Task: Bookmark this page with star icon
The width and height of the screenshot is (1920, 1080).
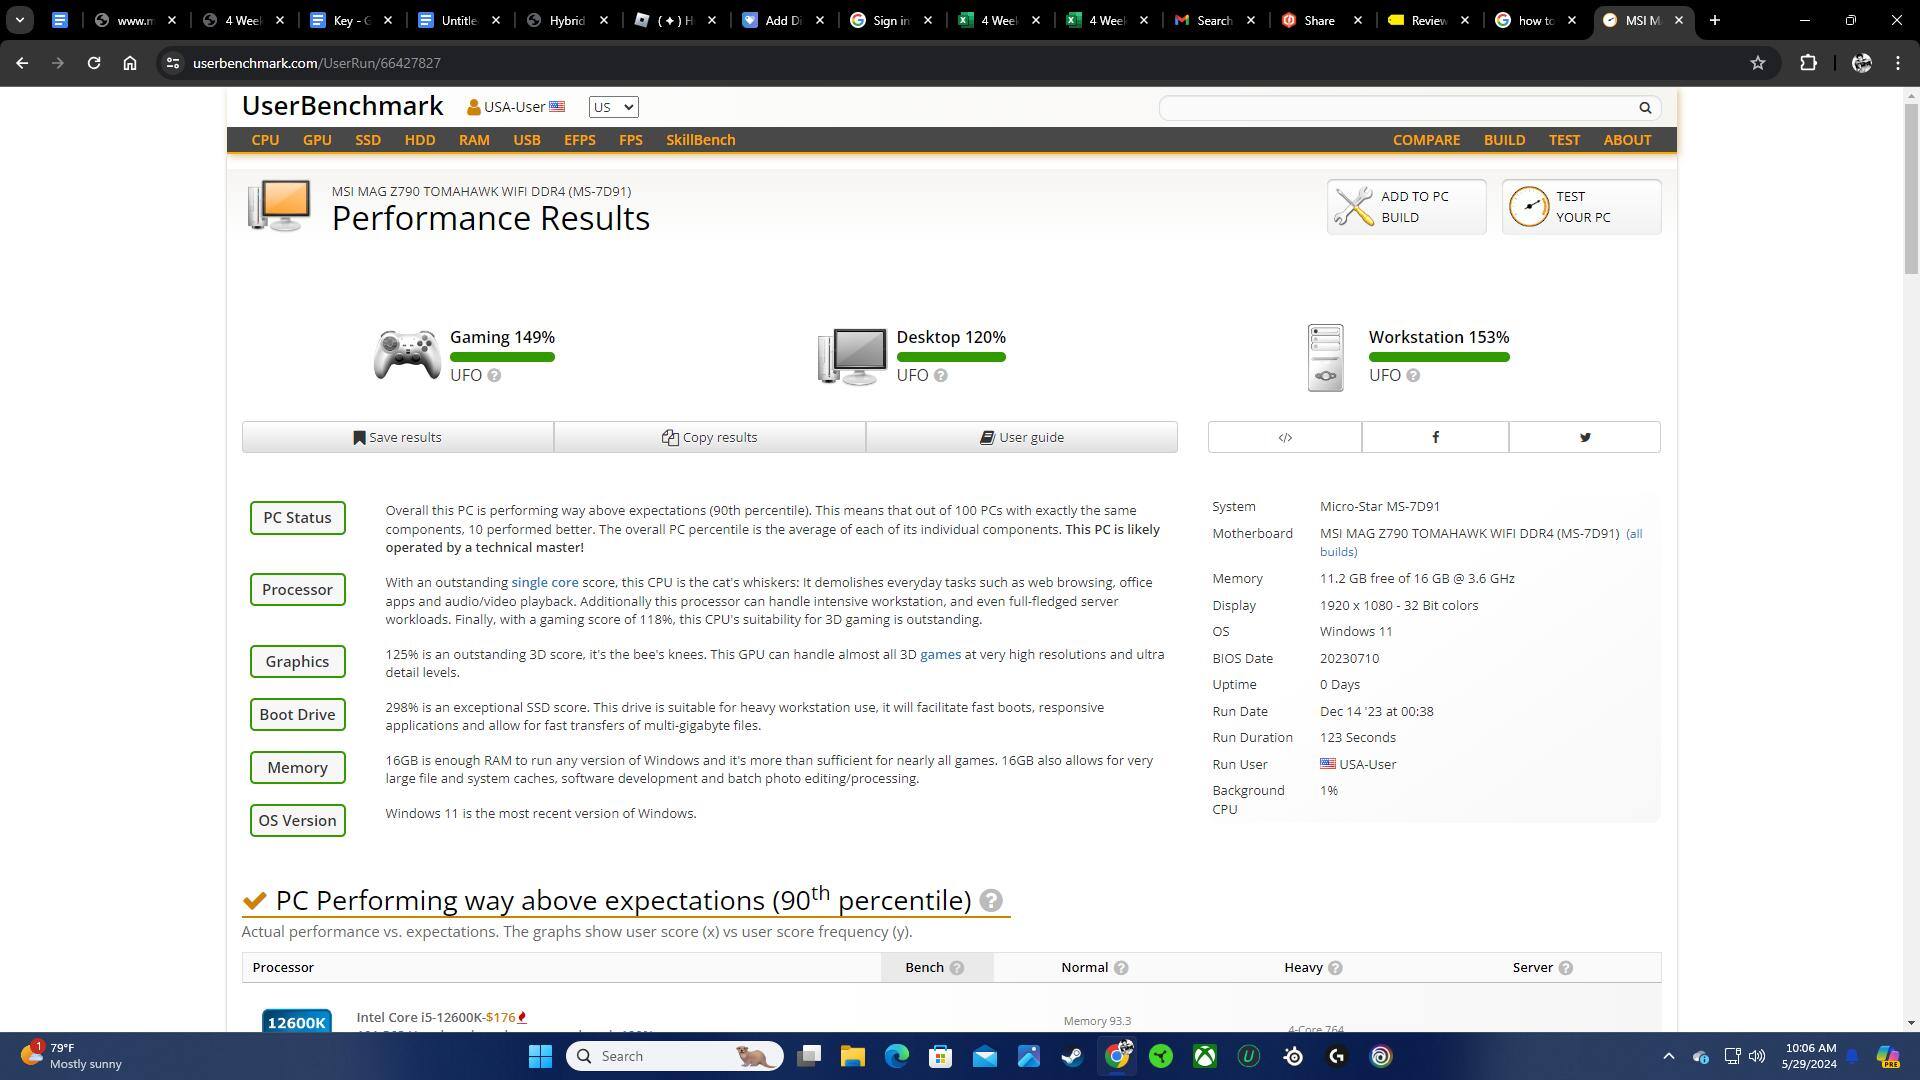Action: point(1758,63)
